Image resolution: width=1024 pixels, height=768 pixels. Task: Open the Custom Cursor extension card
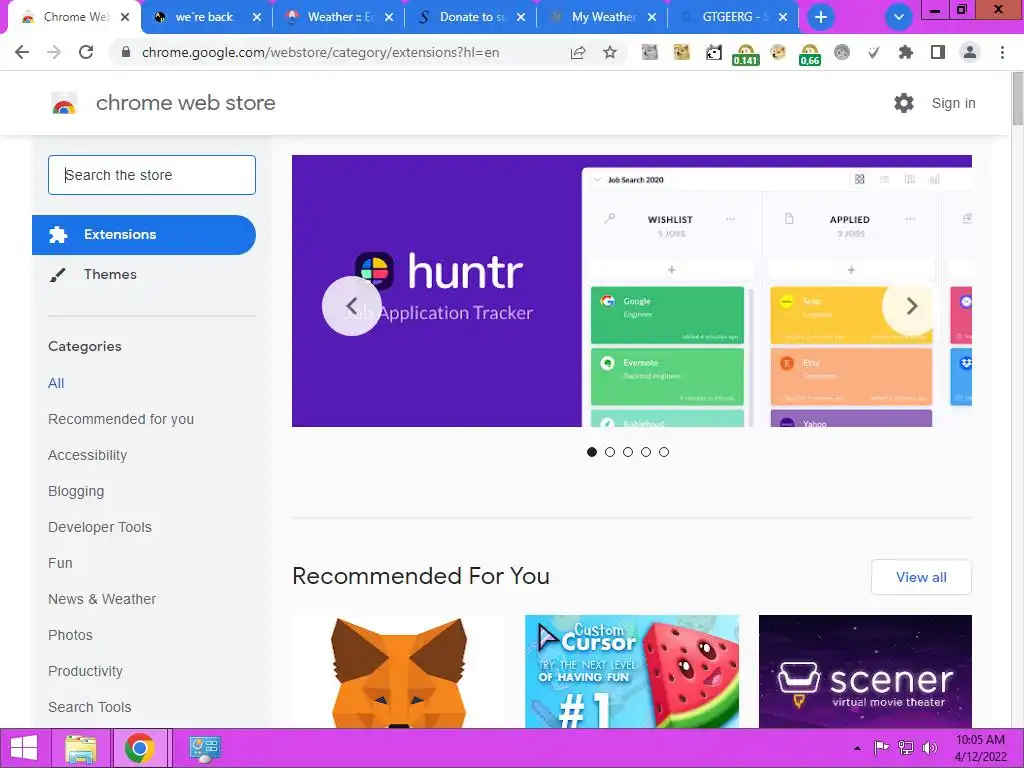click(x=632, y=671)
